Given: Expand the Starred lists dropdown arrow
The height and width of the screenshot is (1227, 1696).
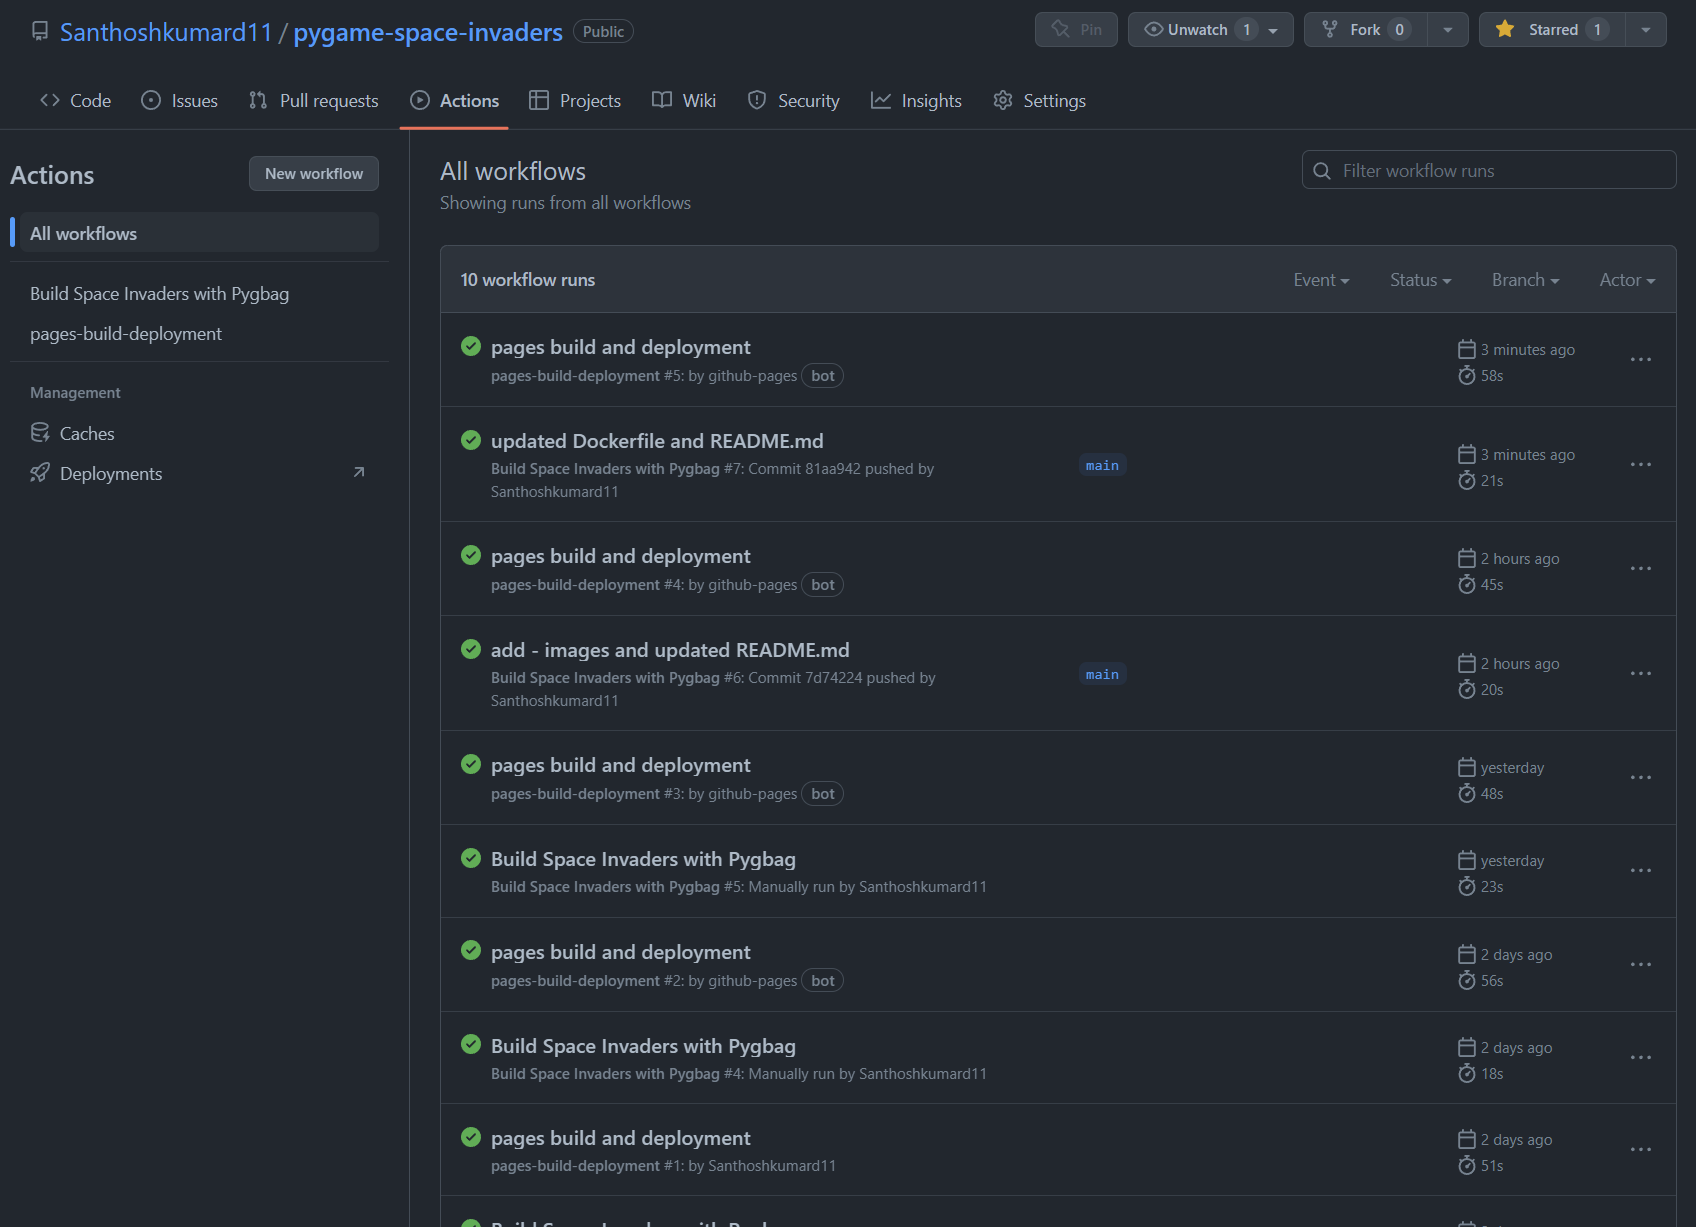Looking at the screenshot, I should click(1646, 30).
